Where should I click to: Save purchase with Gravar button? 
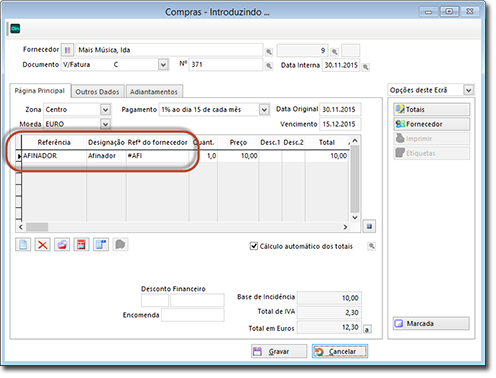(x=279, y=351)
